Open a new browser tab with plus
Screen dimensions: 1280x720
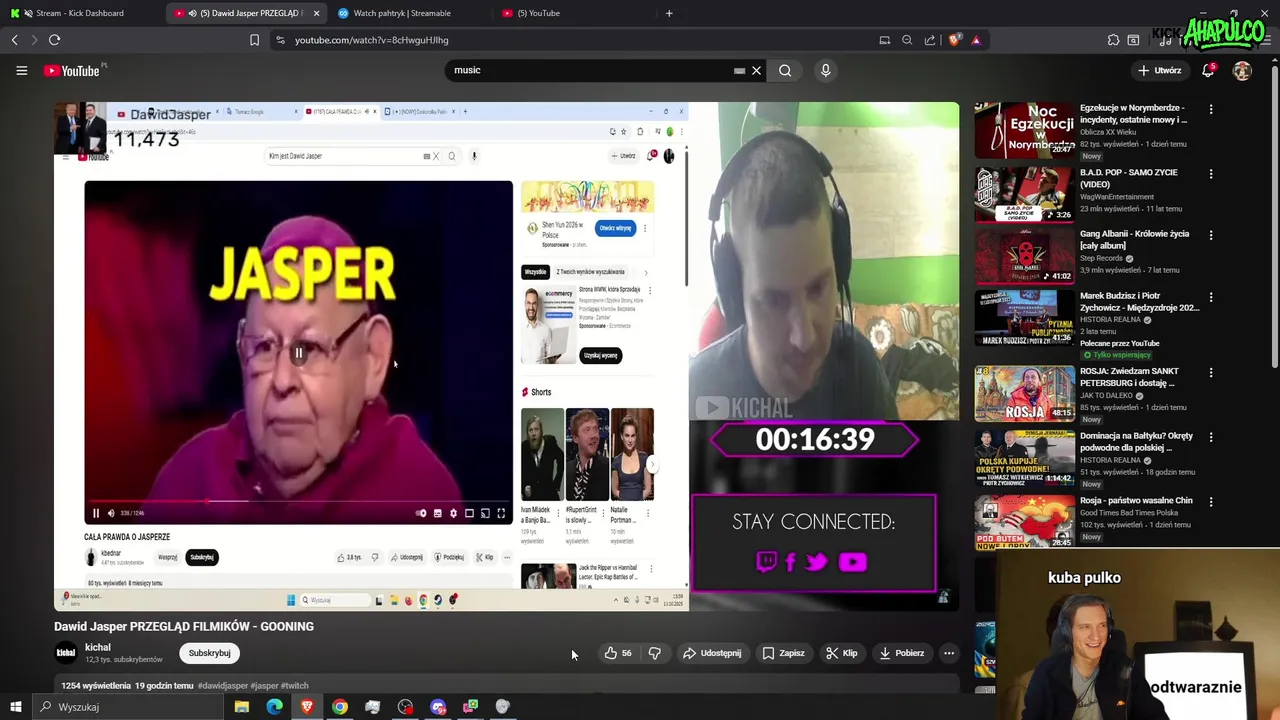coord(669,13)
